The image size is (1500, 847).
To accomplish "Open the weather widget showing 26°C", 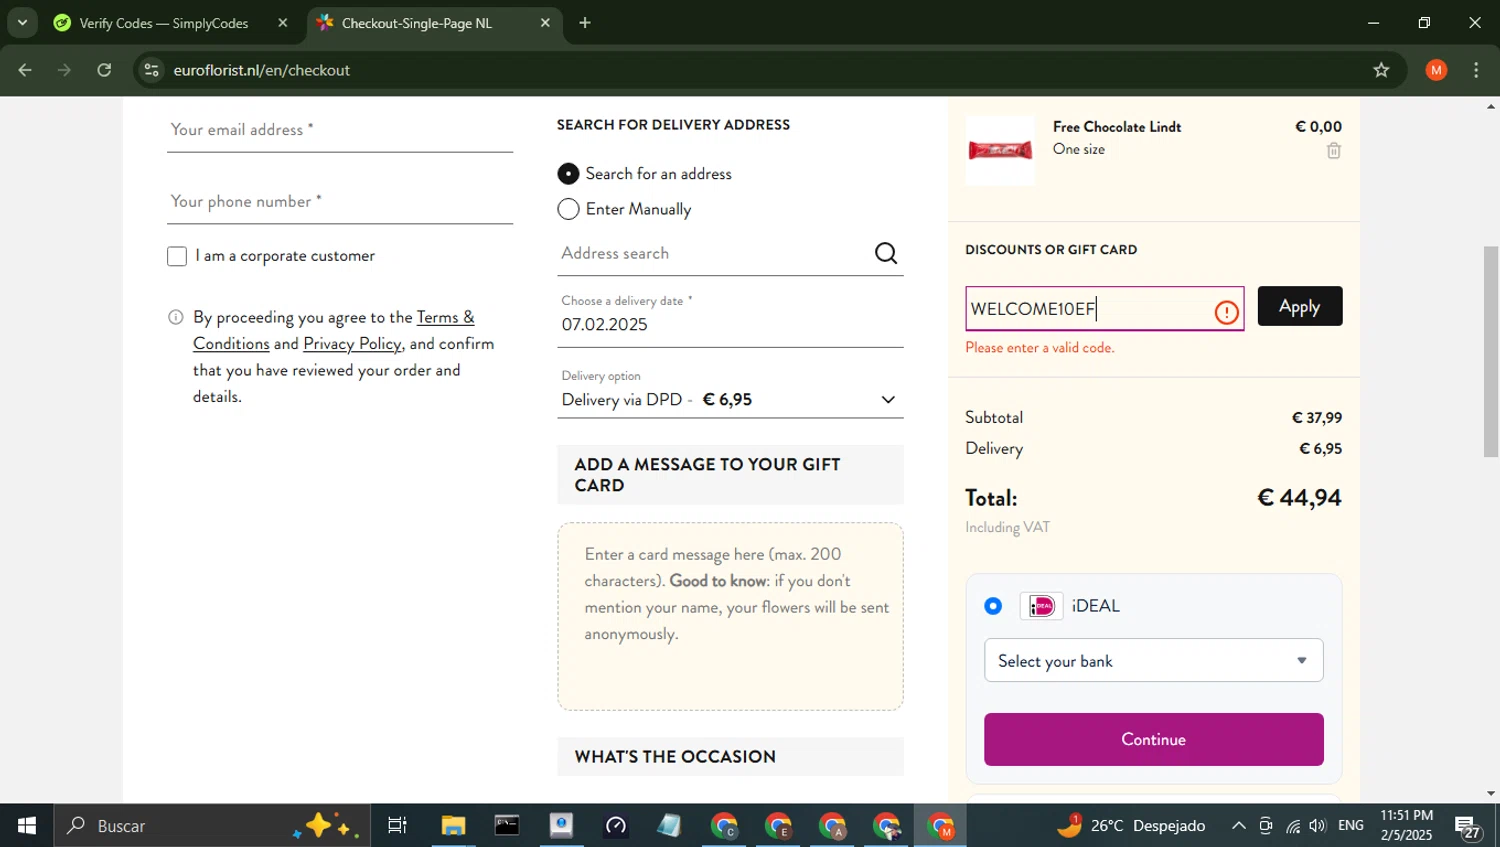I will 1132,826.
